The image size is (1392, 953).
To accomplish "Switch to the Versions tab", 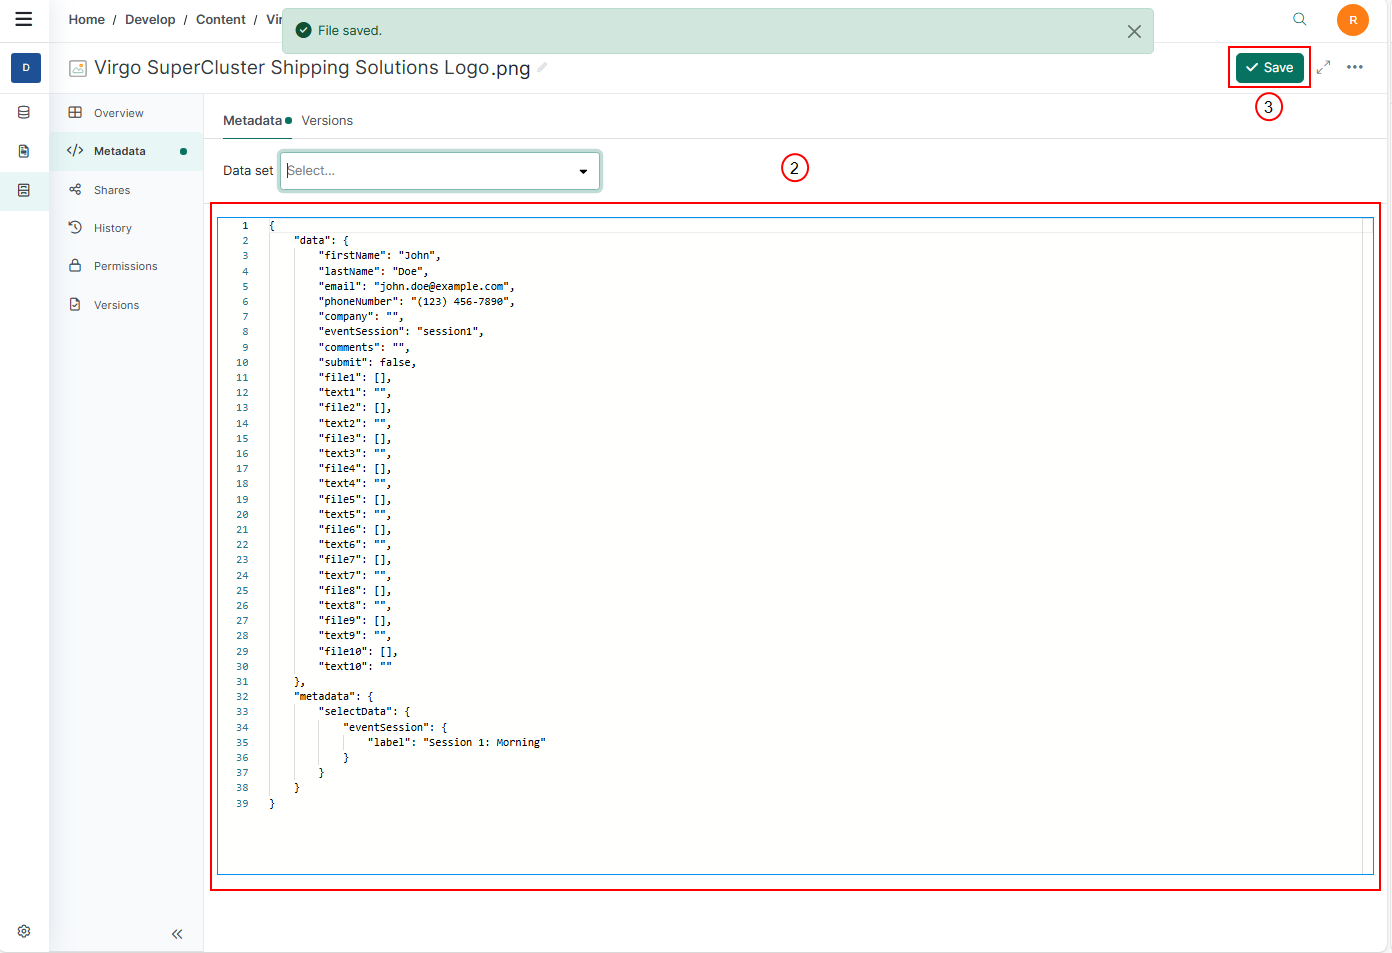I will [x=327, y=121].
